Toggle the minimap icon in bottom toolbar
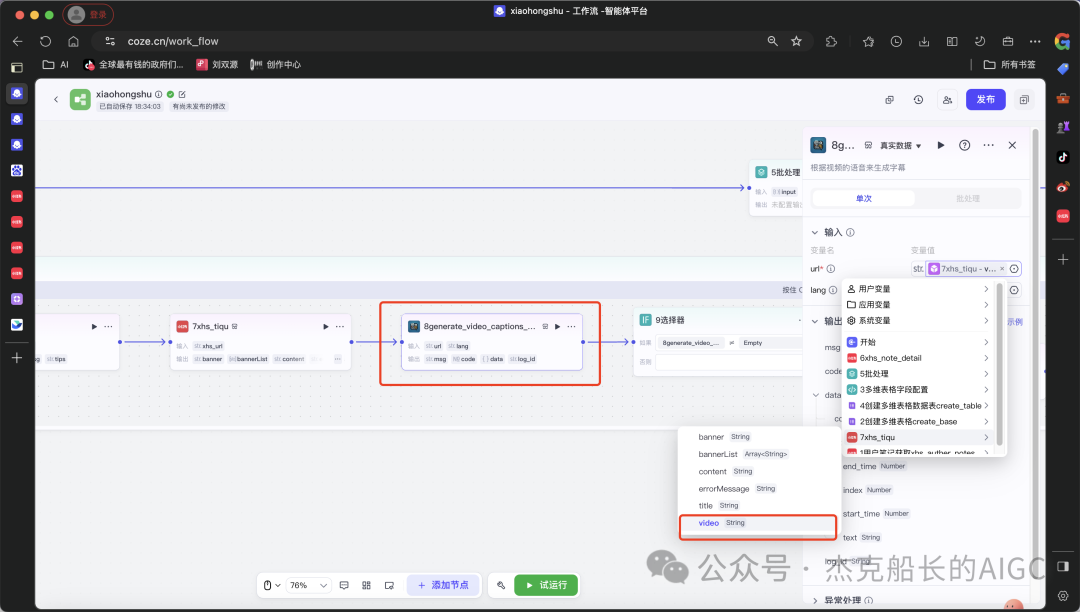Image resolution: width=1080 pixels, height=612 pixels. [389, 585]
